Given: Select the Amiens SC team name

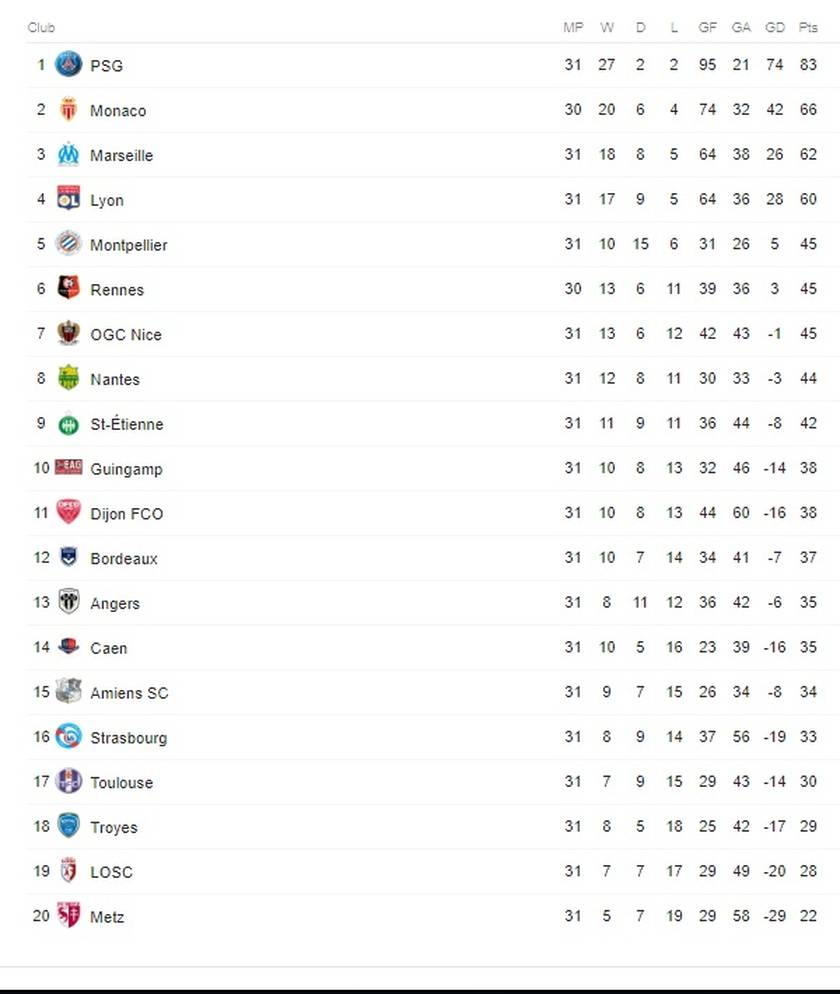Looking at the screenshot, I should pyautogui.click(x=129, y=693).
